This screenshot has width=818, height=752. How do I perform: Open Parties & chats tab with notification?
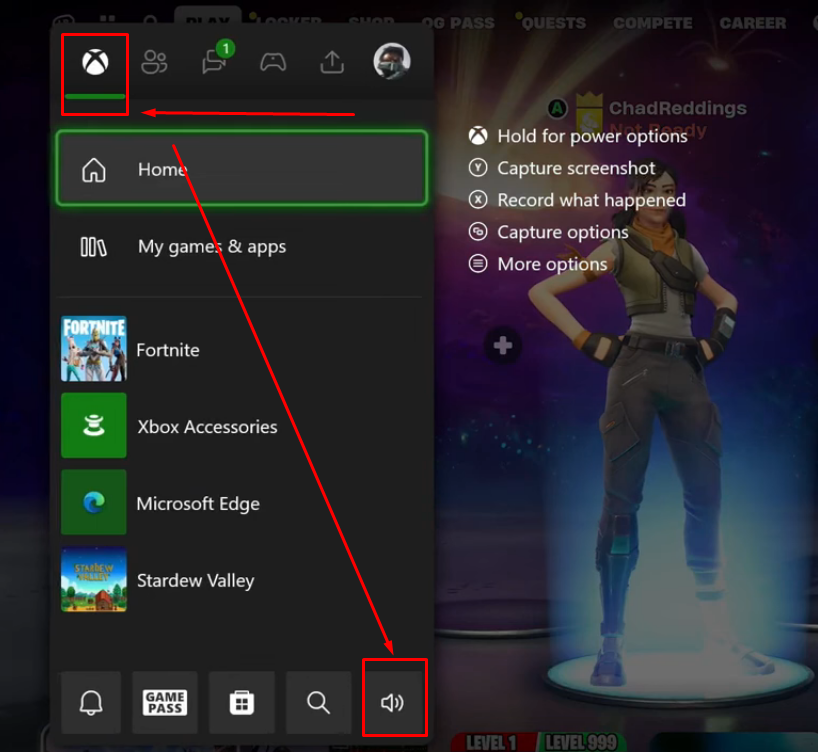click(214, 63)
